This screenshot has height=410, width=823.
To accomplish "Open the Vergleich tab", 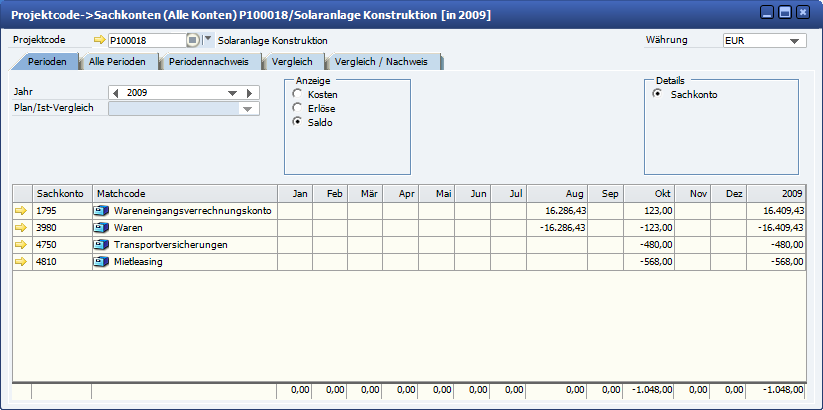I will click(x=292, y=62).
